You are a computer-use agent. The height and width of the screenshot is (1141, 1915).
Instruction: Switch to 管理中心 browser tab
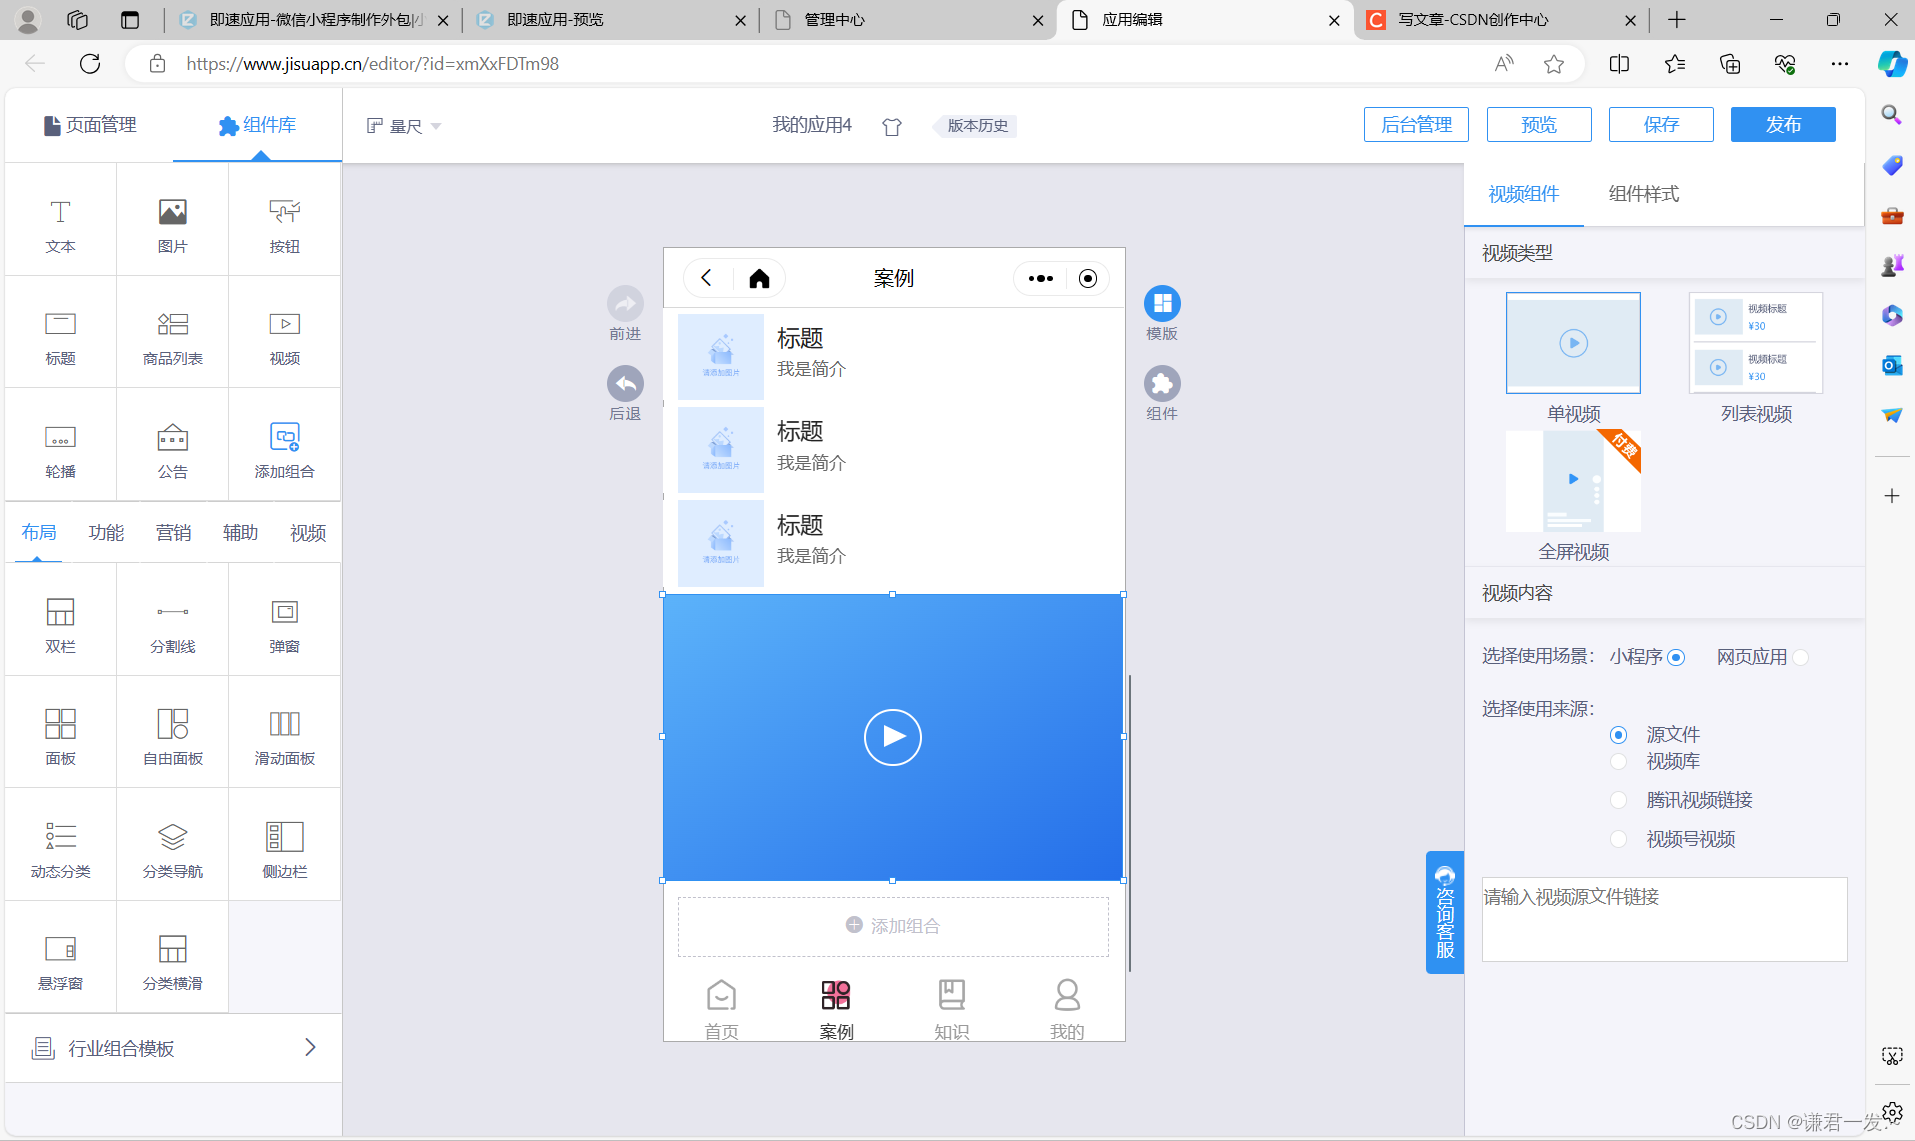(910, 20)
